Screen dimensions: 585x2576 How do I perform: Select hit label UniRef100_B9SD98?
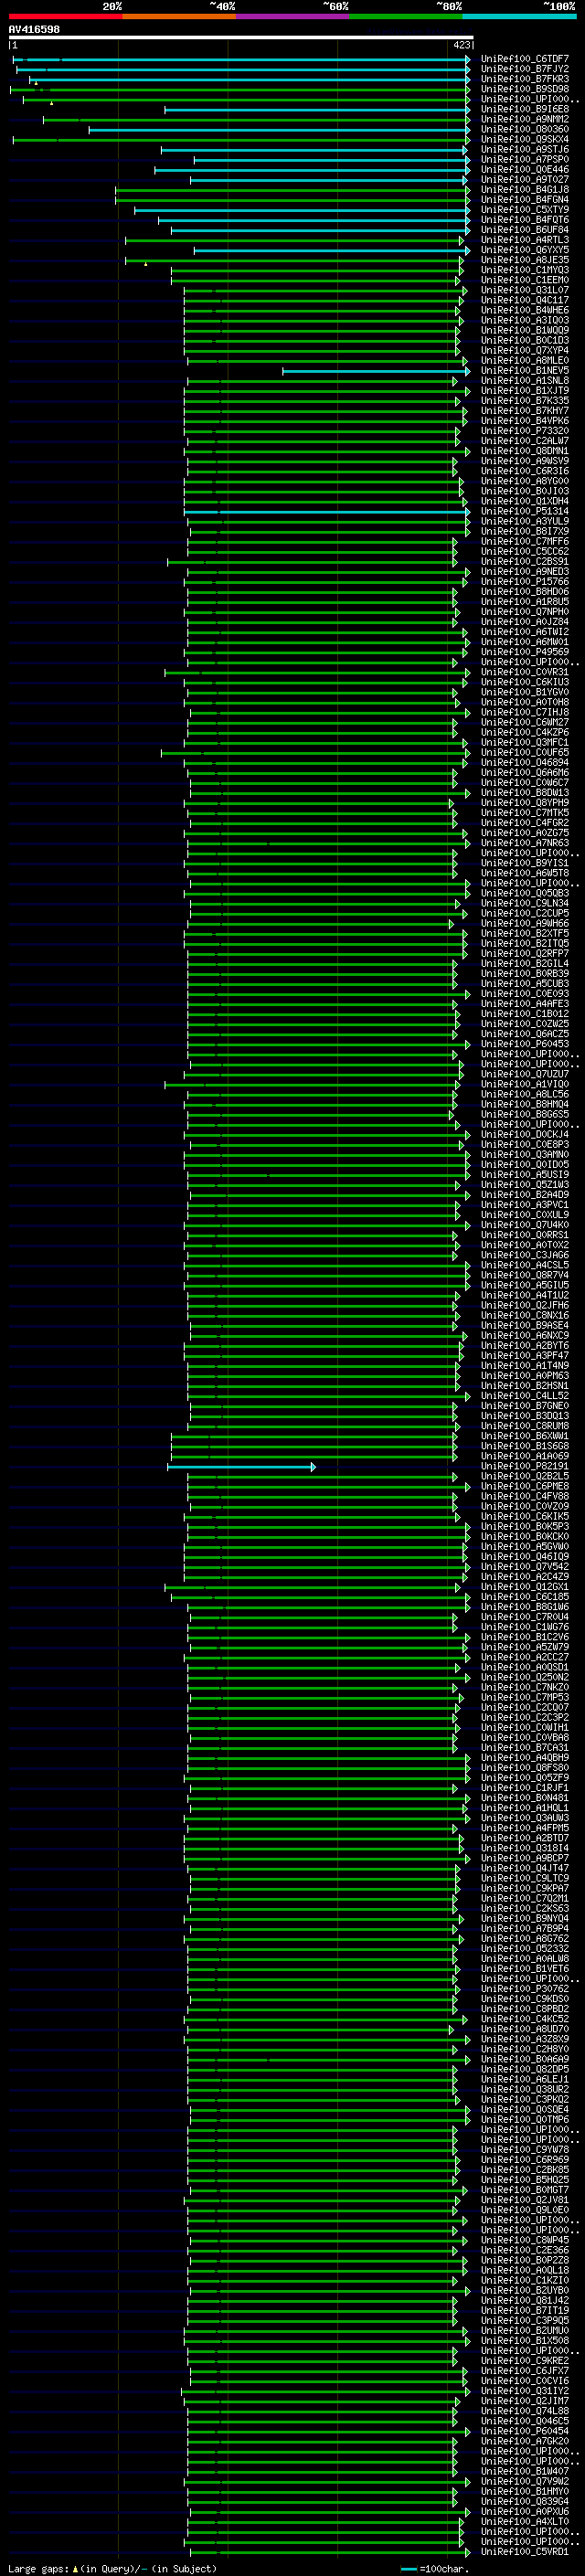[x=525, y=89]
